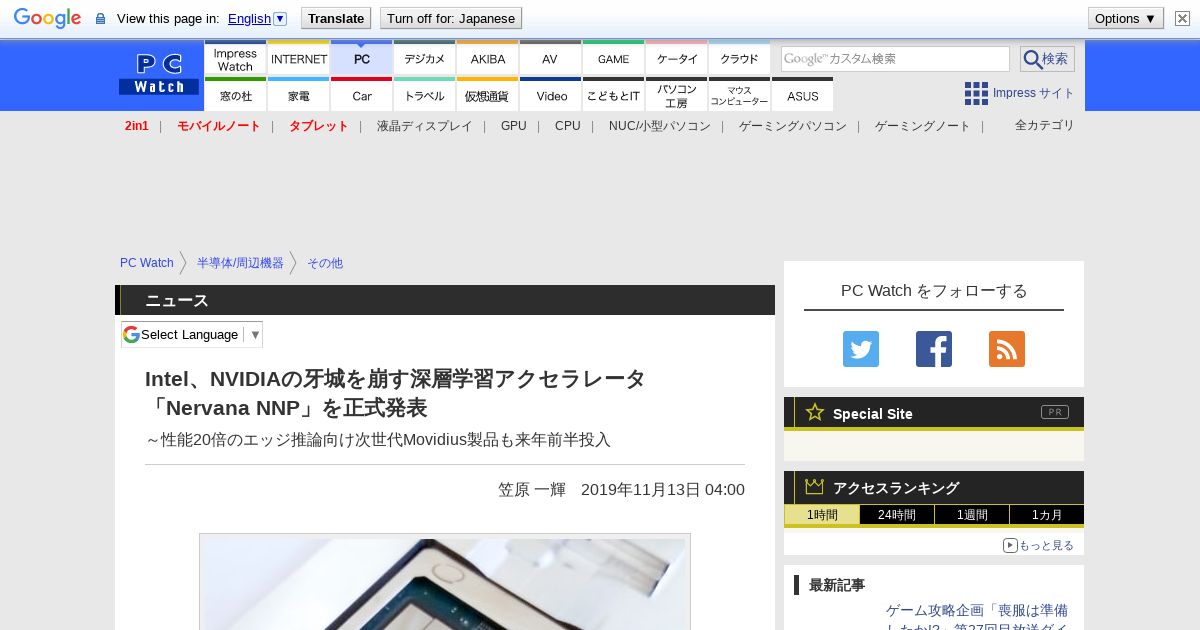
Task: Select the 1時間 ranking tab
Action: tap(822, 515)
